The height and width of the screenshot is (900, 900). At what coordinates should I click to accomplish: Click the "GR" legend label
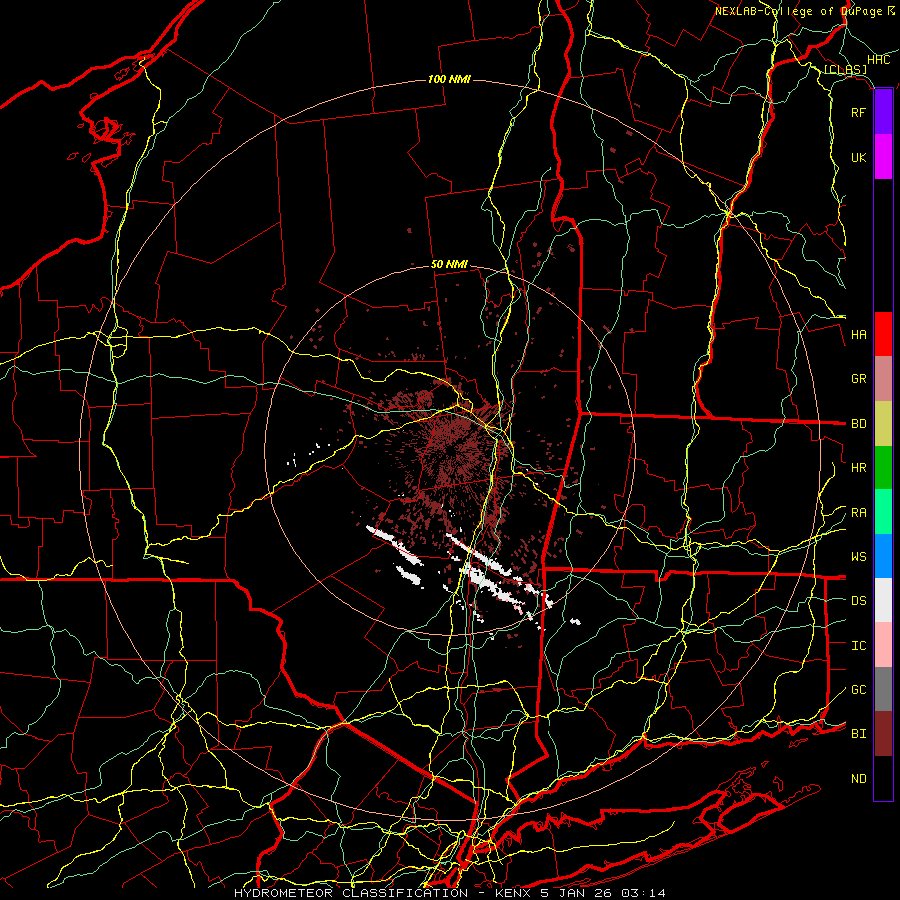(858, 379)
